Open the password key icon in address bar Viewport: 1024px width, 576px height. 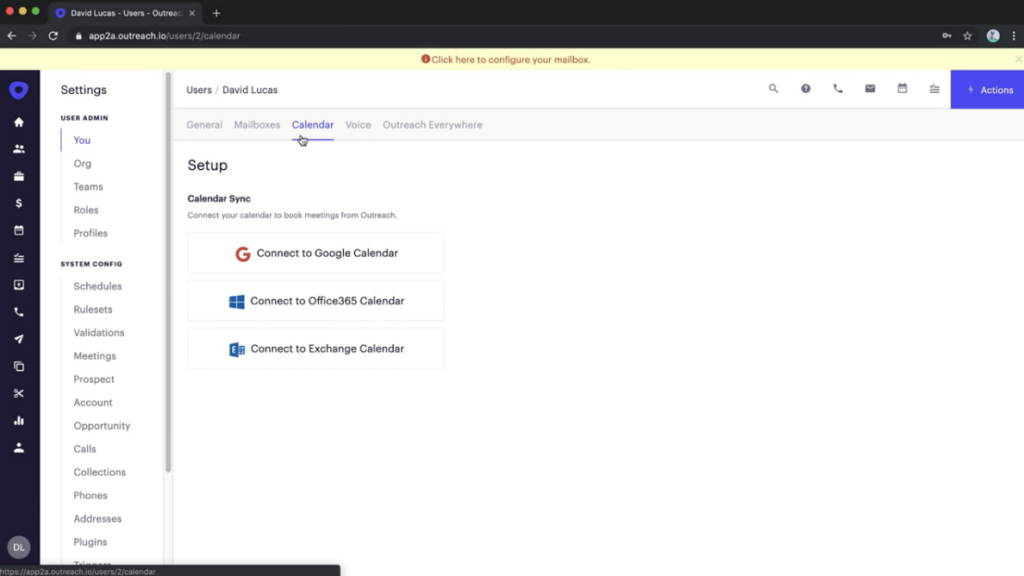(x=946, y=36)
